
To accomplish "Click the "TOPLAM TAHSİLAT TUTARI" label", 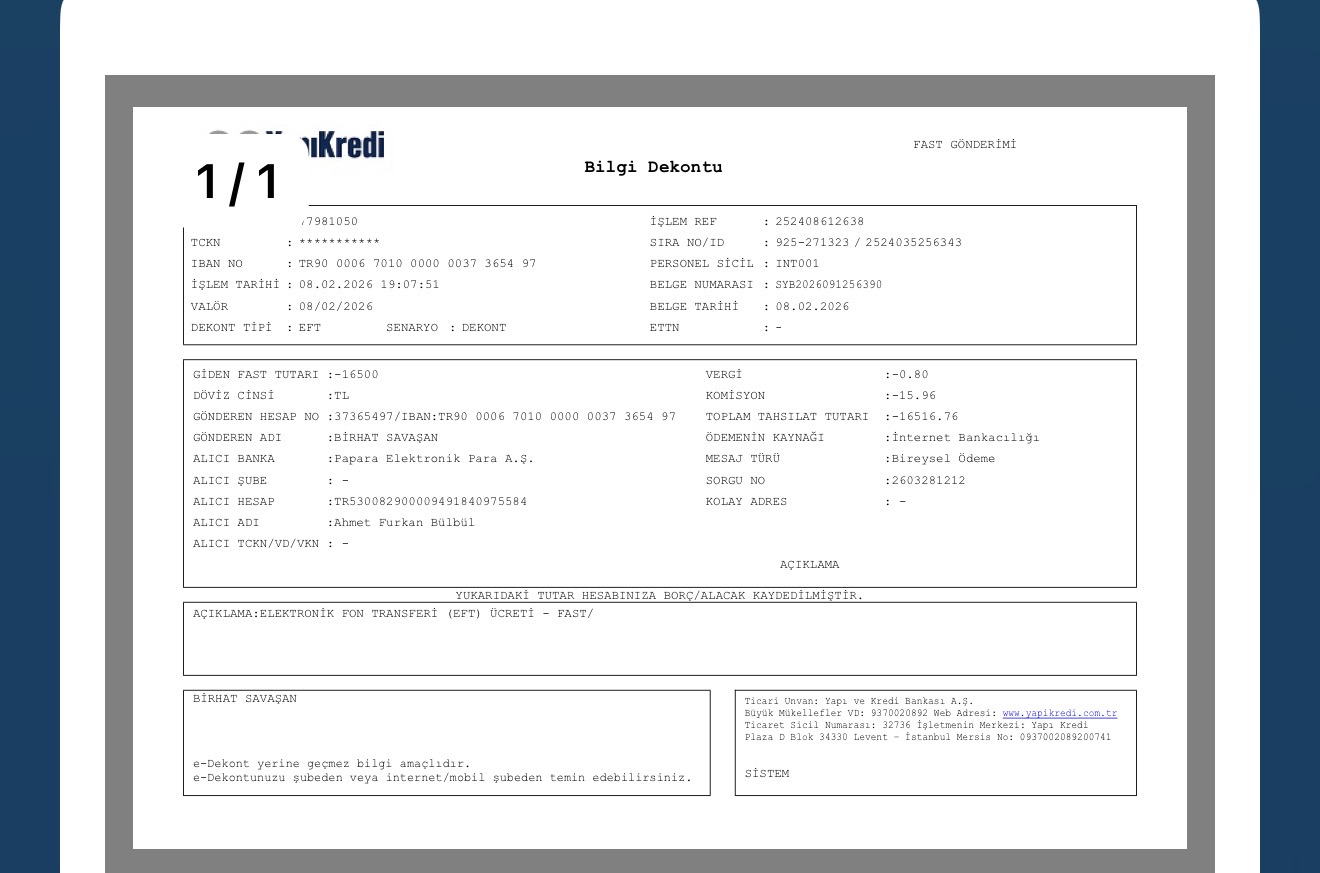I will [787, 417].
